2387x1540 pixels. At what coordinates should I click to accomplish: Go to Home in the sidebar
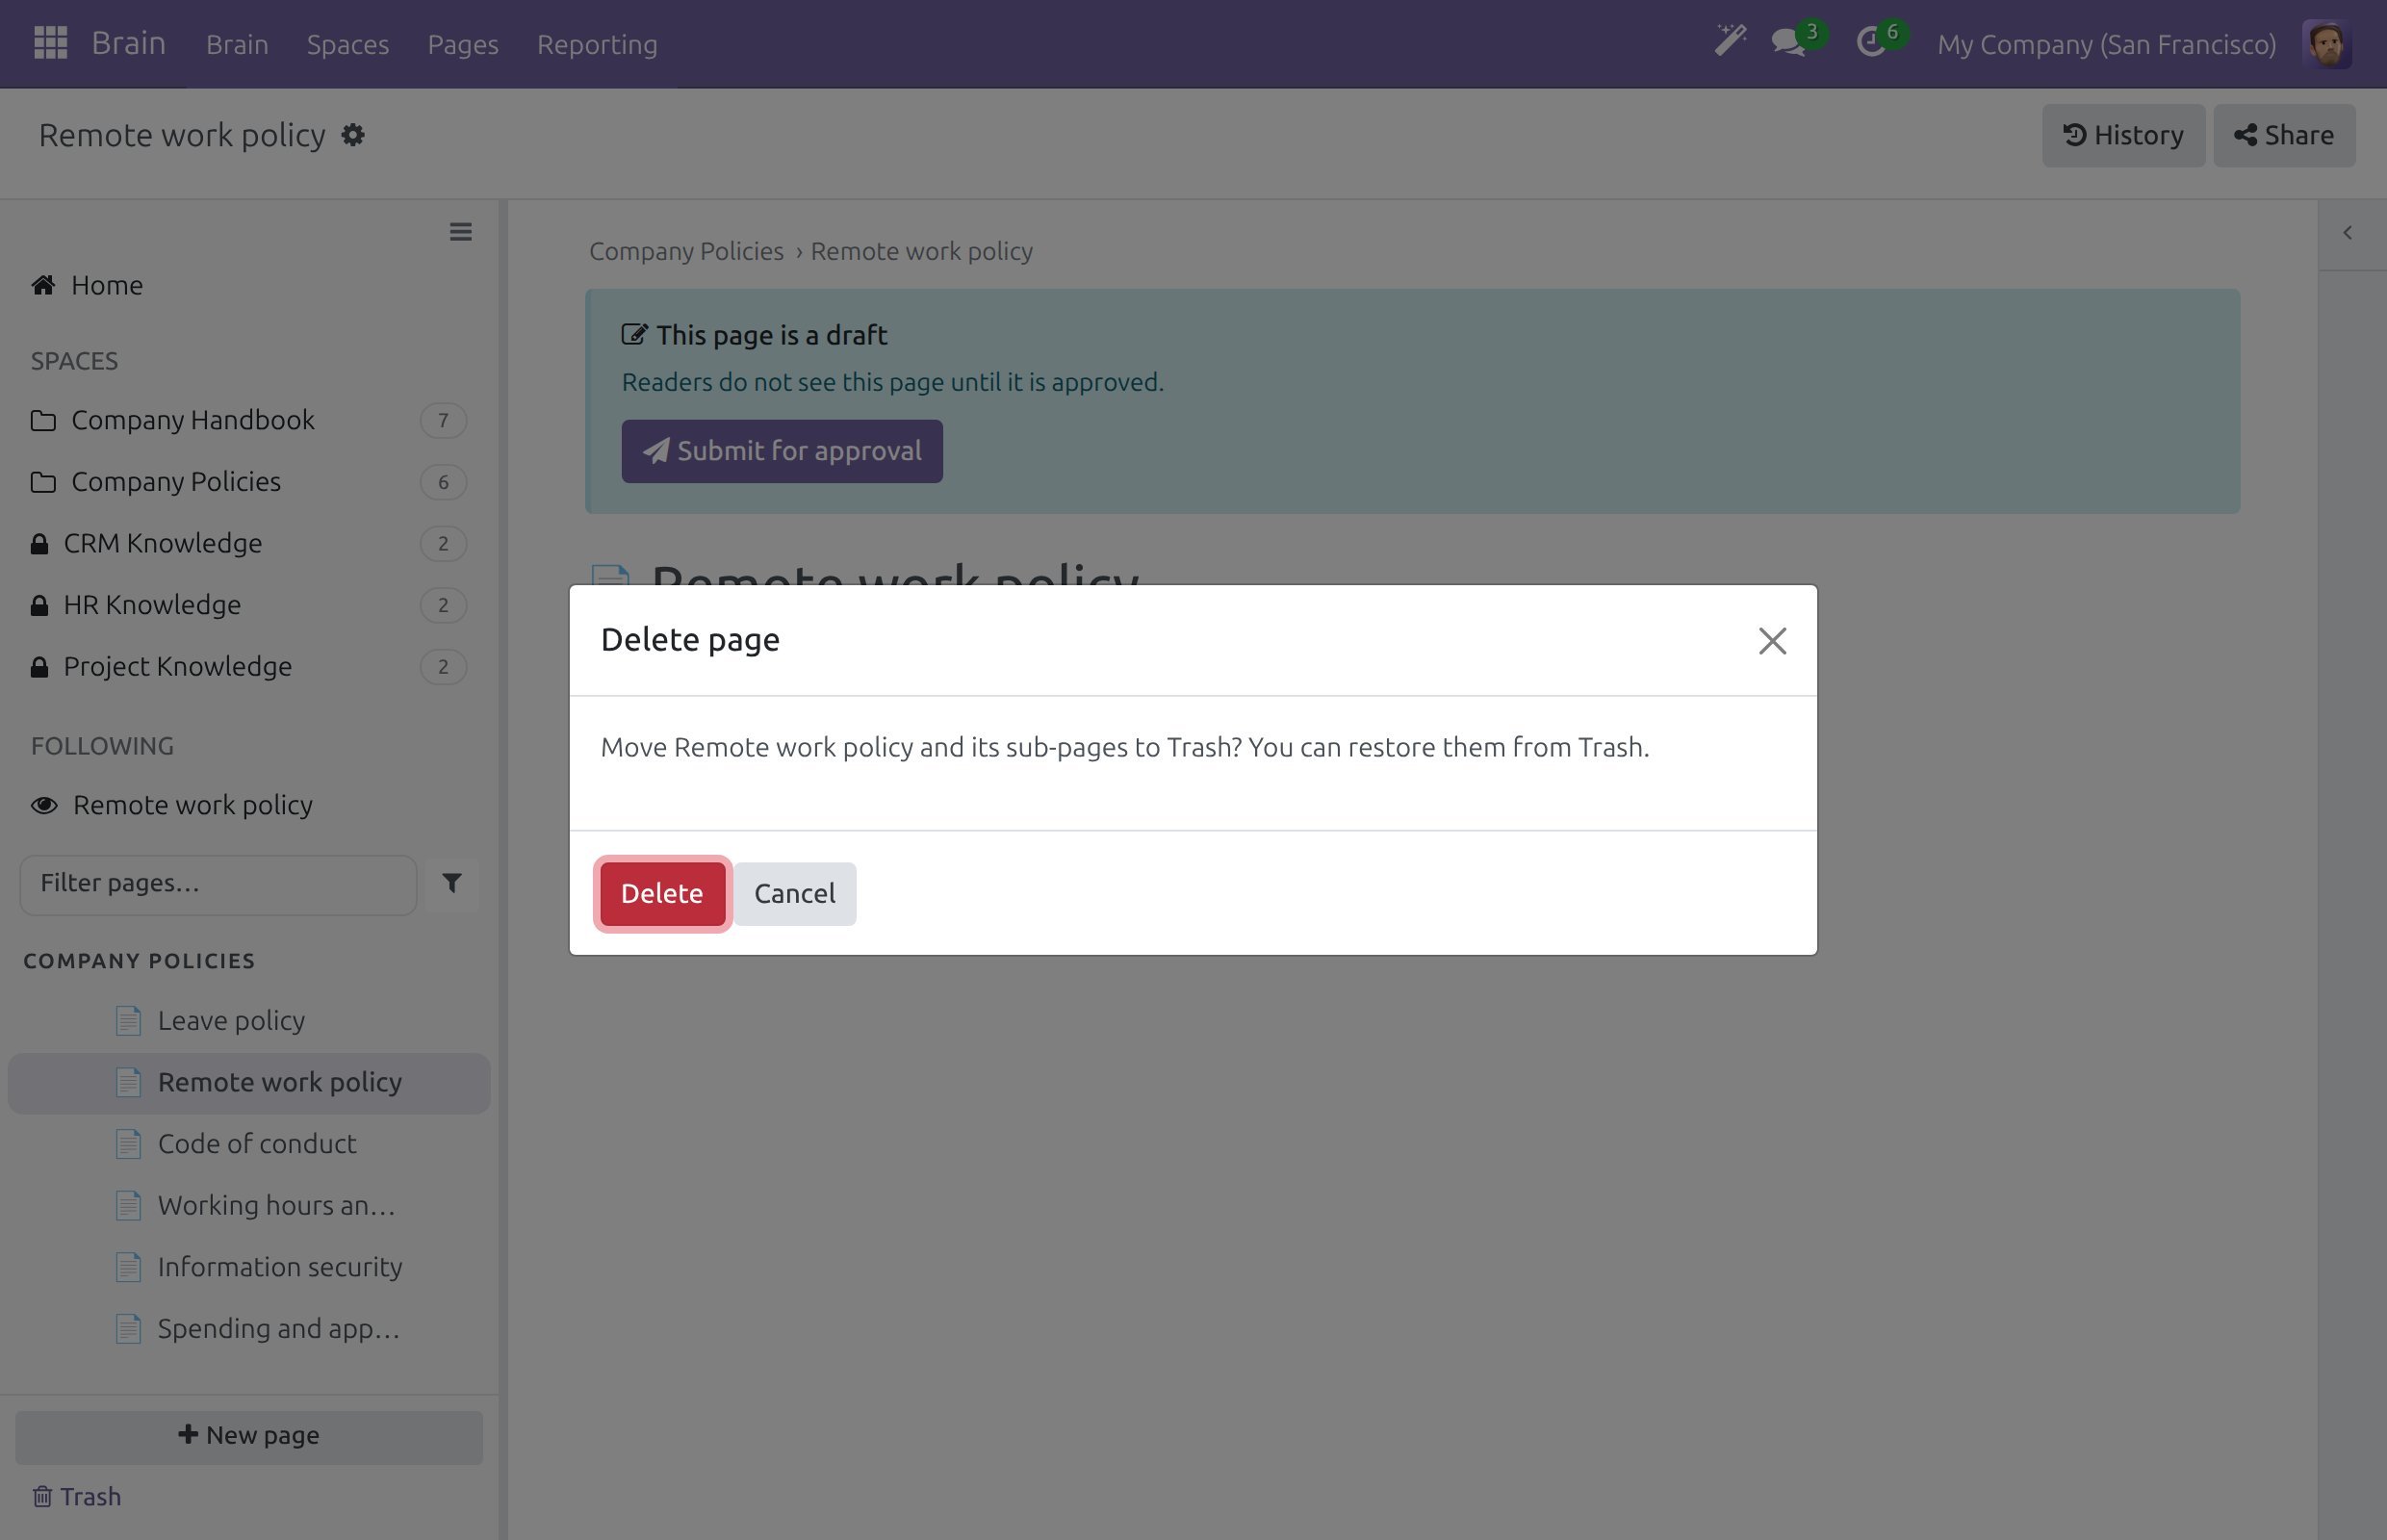point(249,286)
